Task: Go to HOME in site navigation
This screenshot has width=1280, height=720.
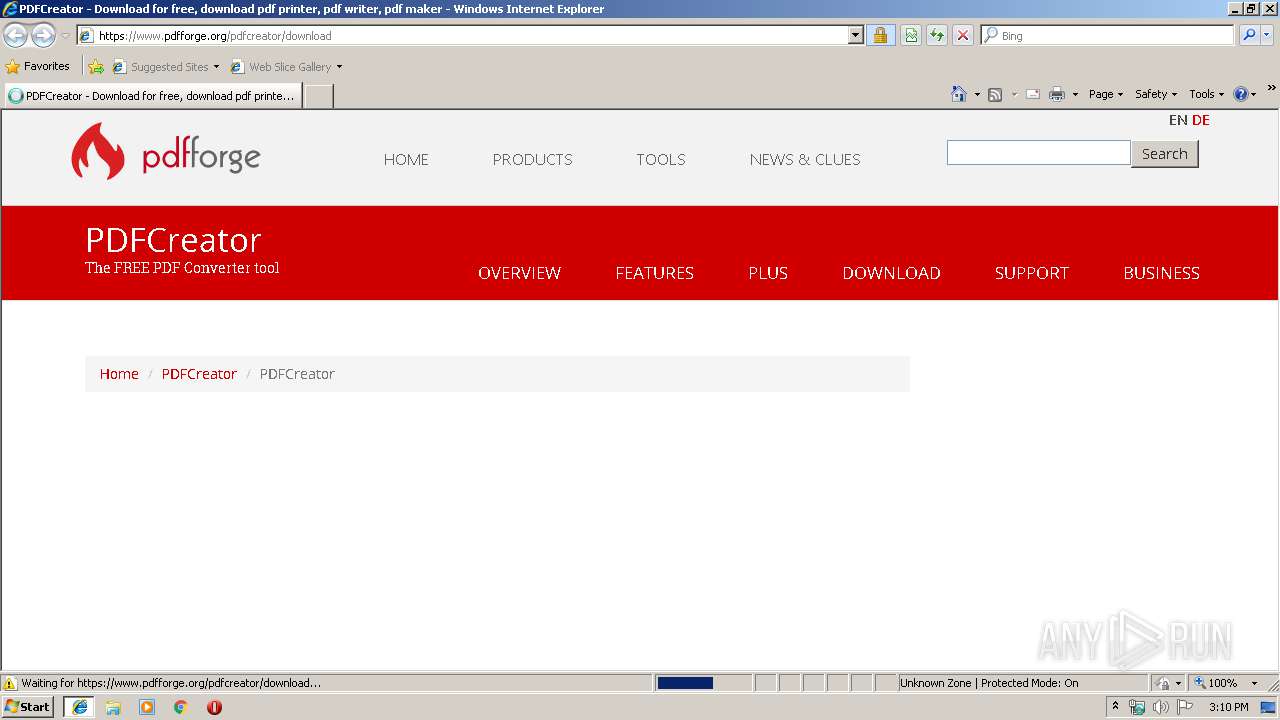Action: point(406,160)
